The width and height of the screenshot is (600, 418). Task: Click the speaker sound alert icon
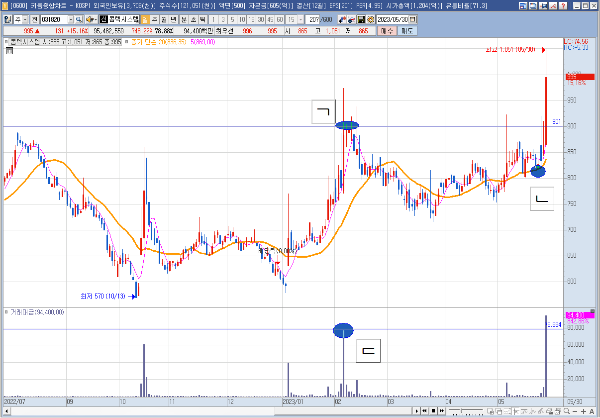[90, 20]
